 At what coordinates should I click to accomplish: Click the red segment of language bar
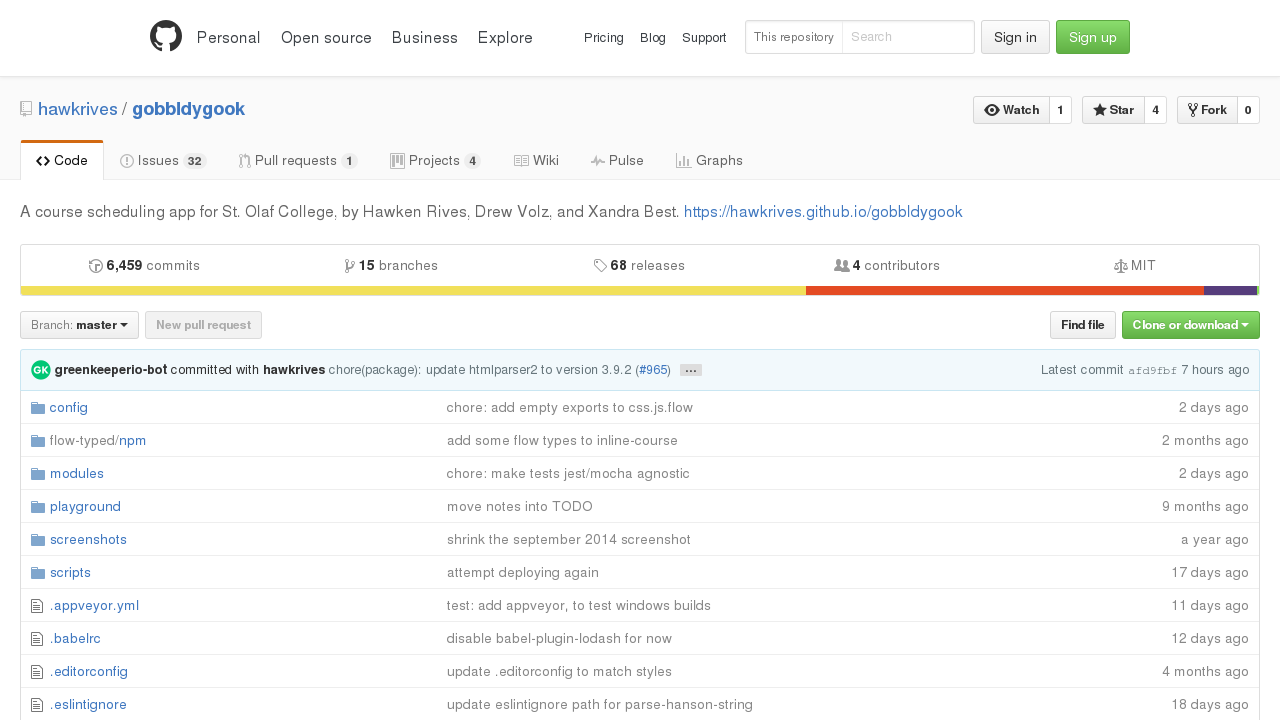pyautogui.click(x=1005, y=291)
